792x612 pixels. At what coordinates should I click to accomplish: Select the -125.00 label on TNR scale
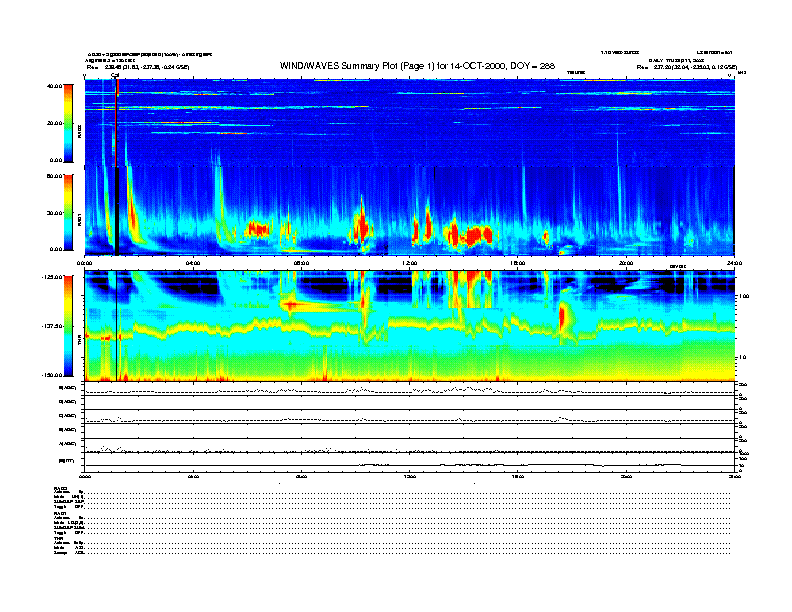52,277
